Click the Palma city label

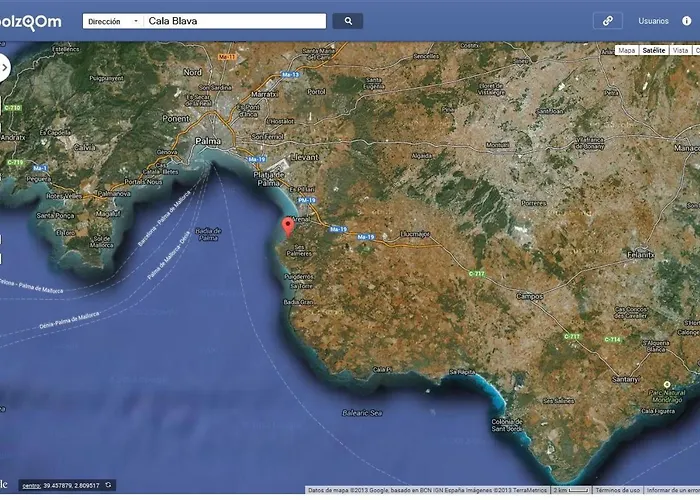tap(208, 141)
